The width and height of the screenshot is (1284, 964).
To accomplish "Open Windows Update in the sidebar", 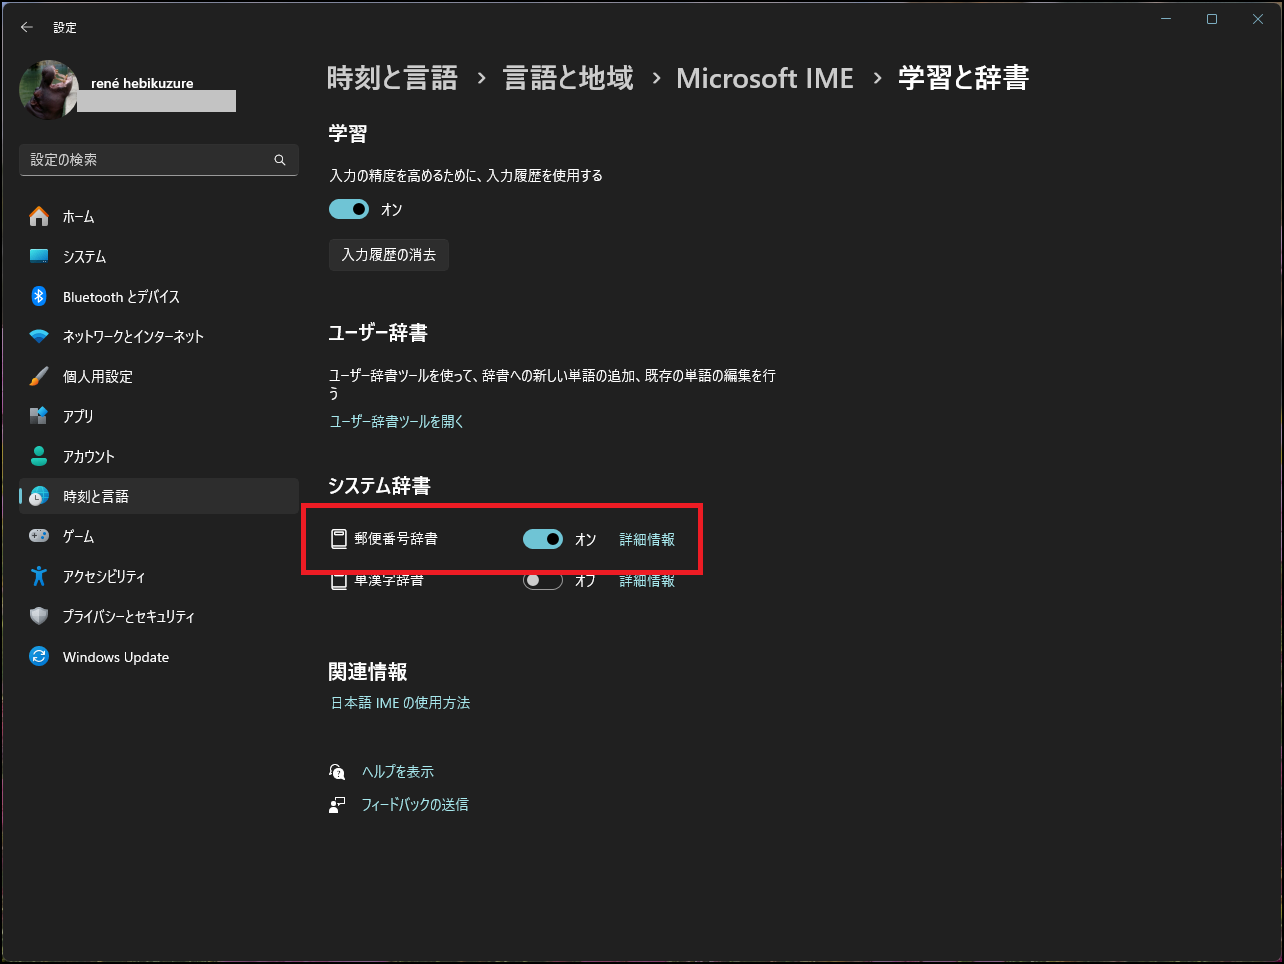I will tap(159, 656).
